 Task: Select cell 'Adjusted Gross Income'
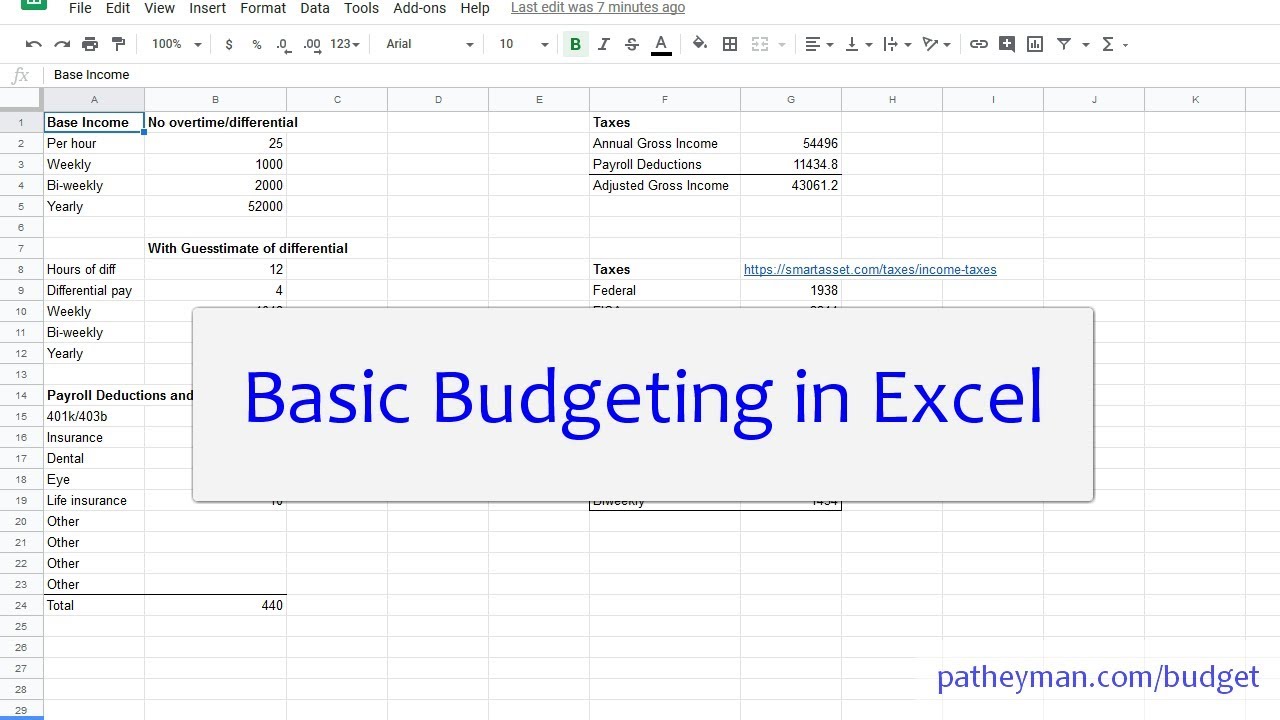[665, 185]
